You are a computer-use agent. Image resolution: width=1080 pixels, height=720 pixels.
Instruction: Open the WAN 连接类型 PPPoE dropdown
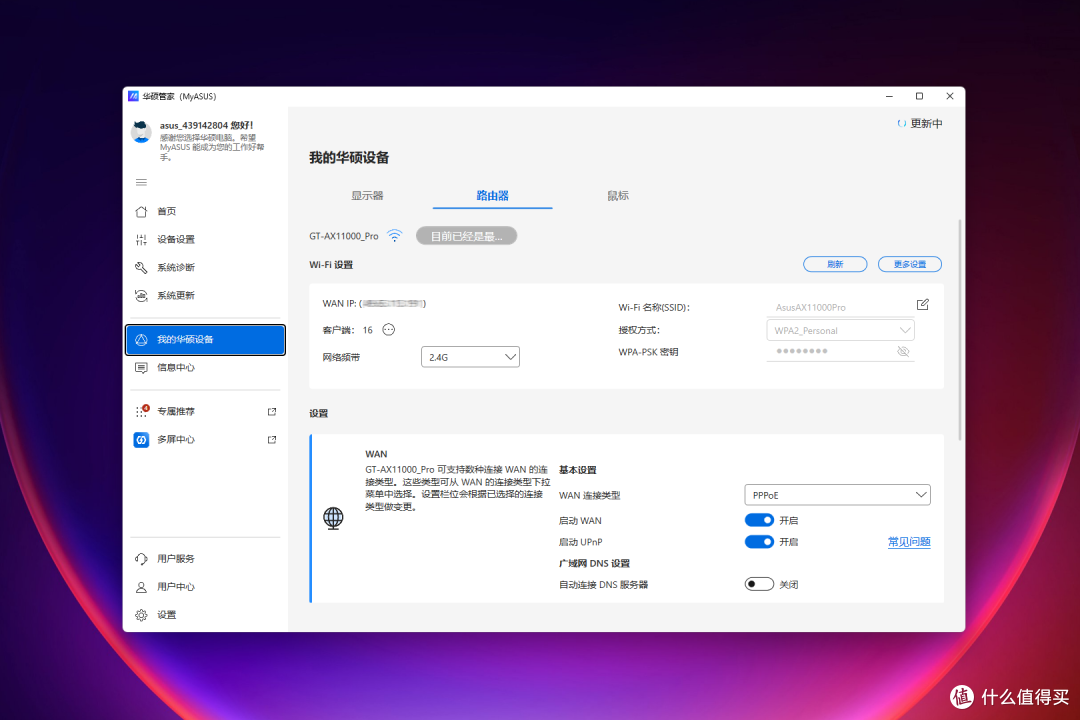(x=838, y=495)
